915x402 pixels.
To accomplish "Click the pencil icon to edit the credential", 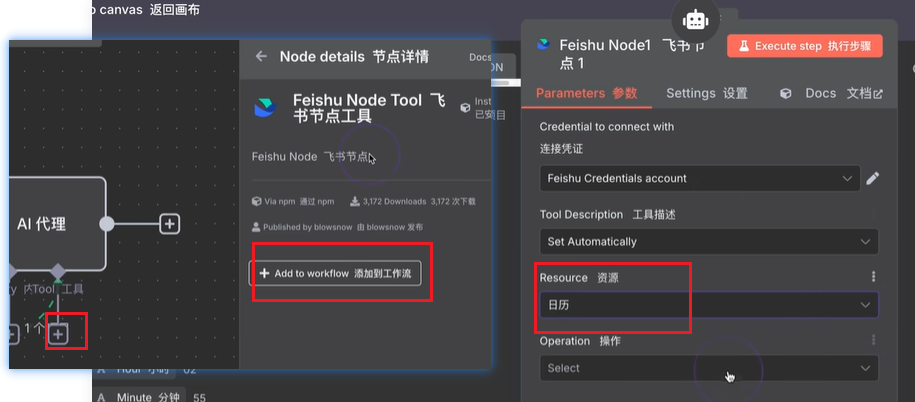I will click(x=872, y=179).
